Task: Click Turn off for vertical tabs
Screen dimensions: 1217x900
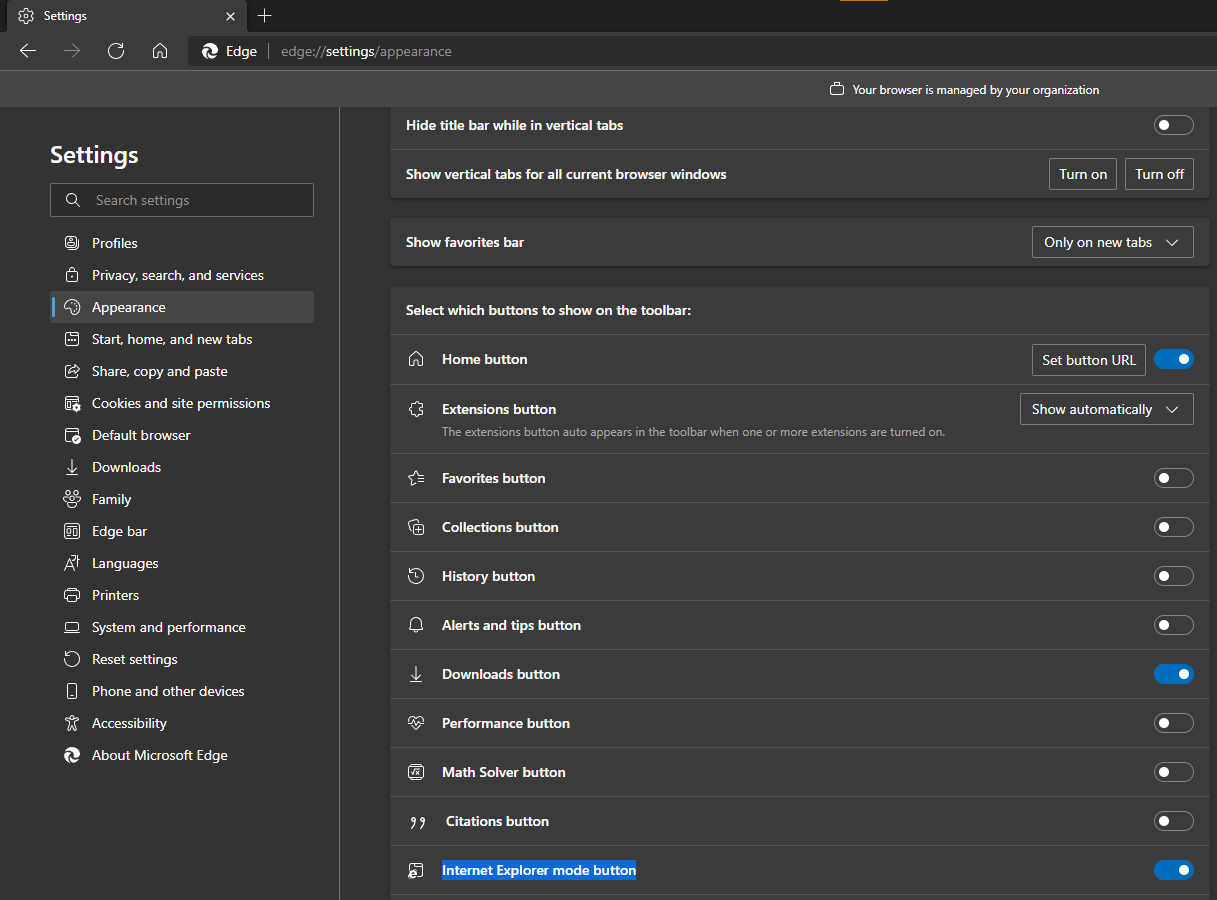Action: point(1159,174)
